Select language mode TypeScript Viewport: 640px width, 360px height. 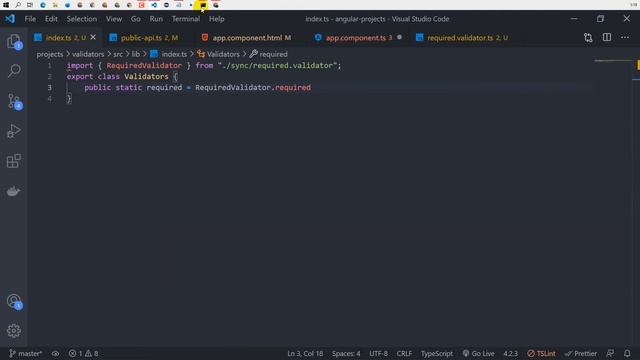437,353
